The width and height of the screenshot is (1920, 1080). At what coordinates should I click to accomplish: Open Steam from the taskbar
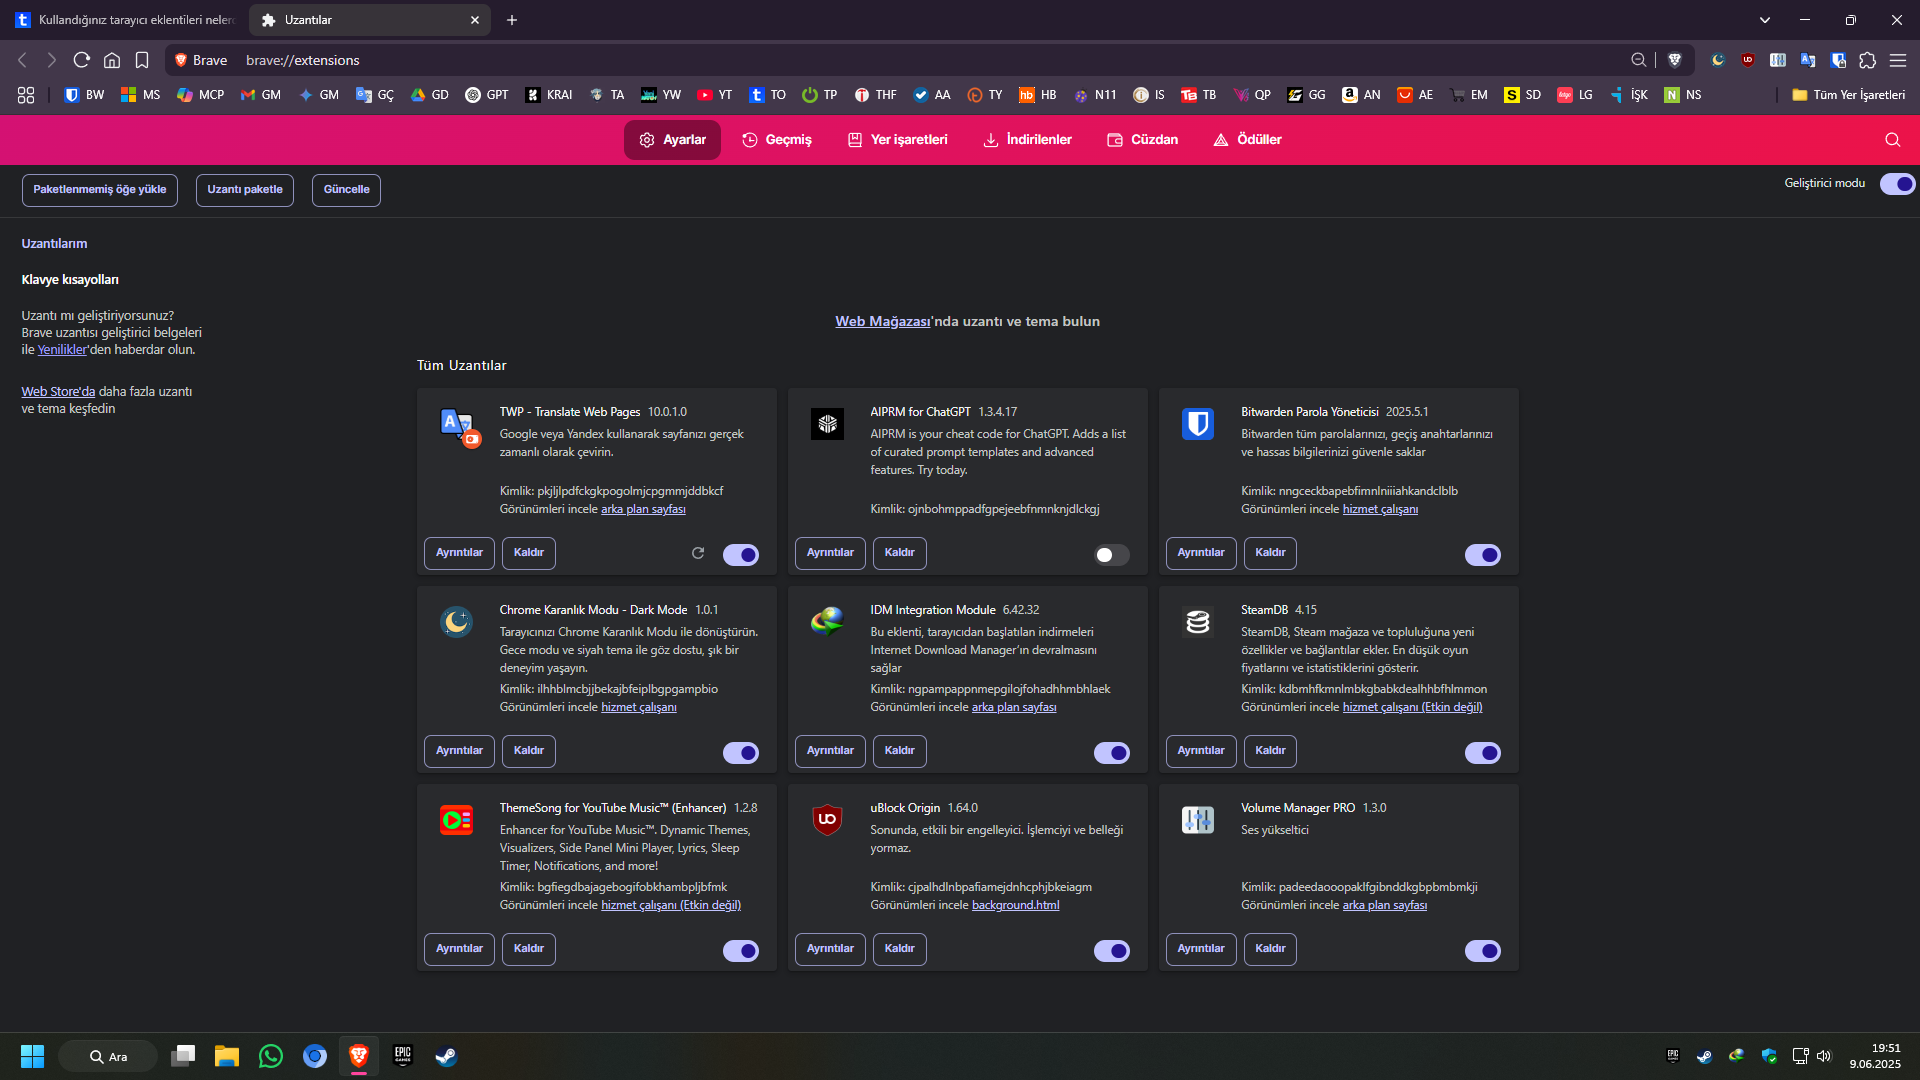[446, 1056]
